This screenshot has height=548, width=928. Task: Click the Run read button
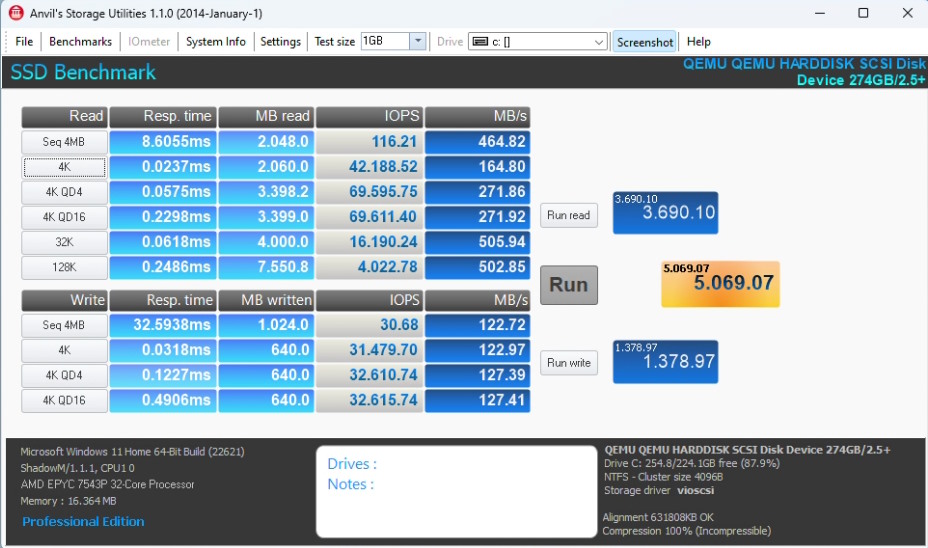pyautogui.click(x=569, y=215)
